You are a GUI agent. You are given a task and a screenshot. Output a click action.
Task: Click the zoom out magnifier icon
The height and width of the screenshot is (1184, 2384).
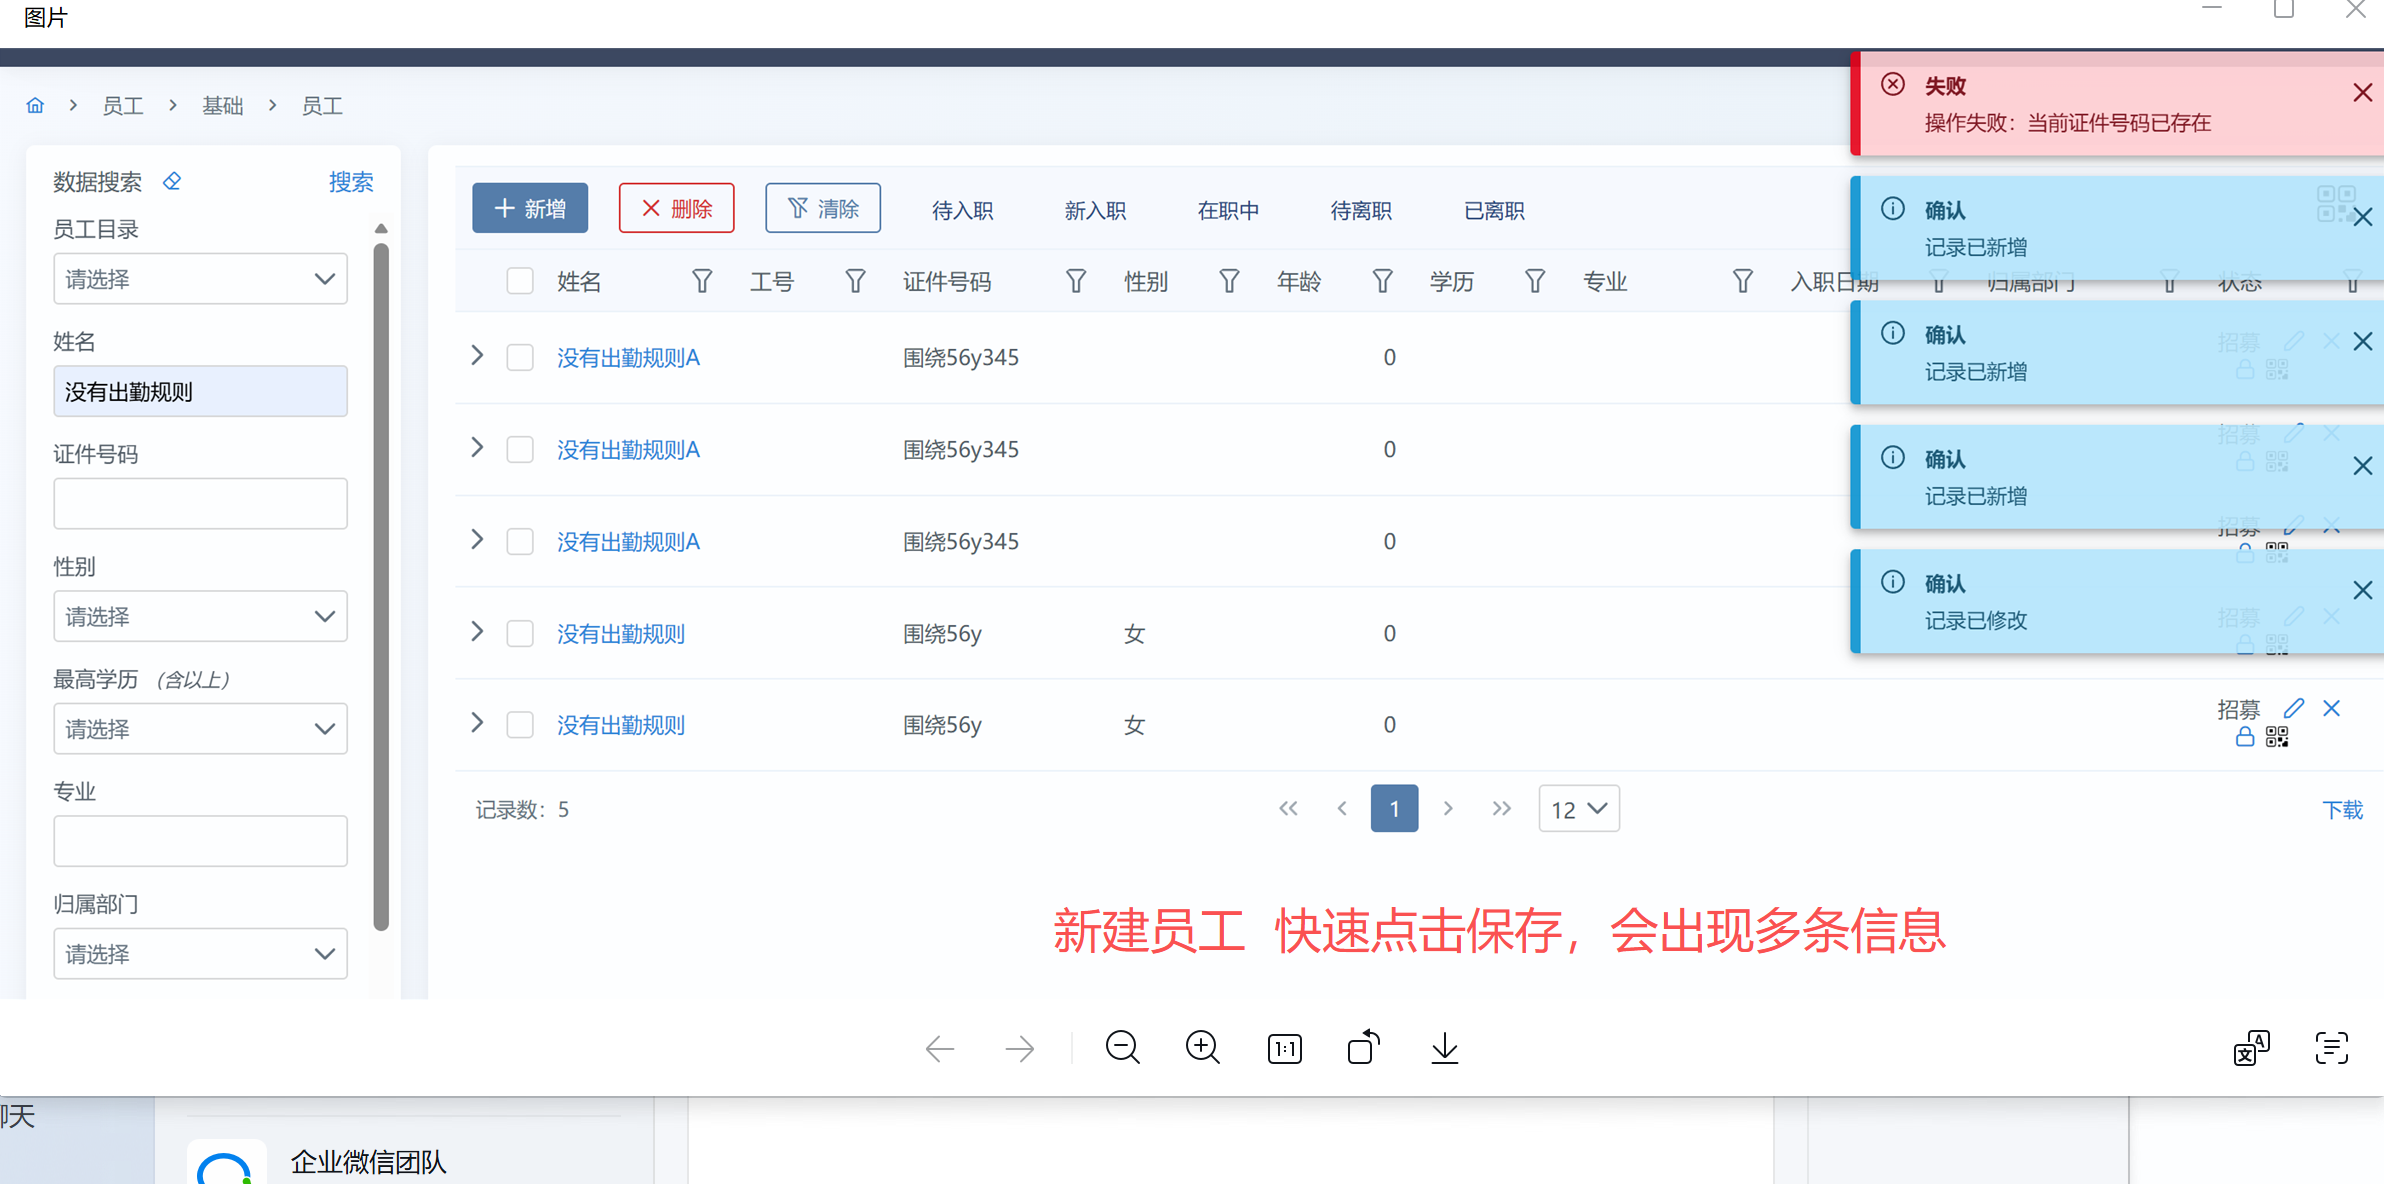click(1122, 1048)
